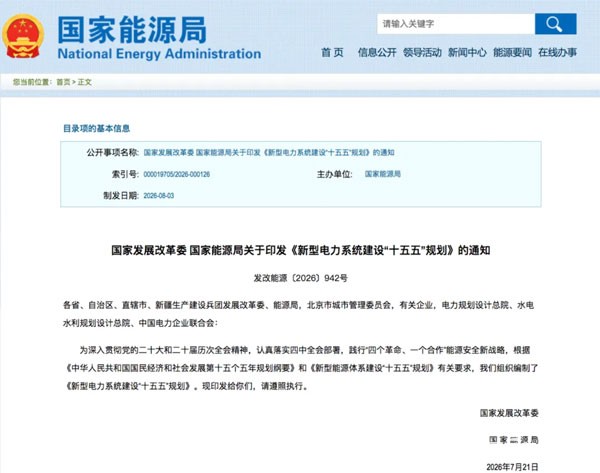
Task: Click the national emblem logo
Action: [x=23, y=36]
